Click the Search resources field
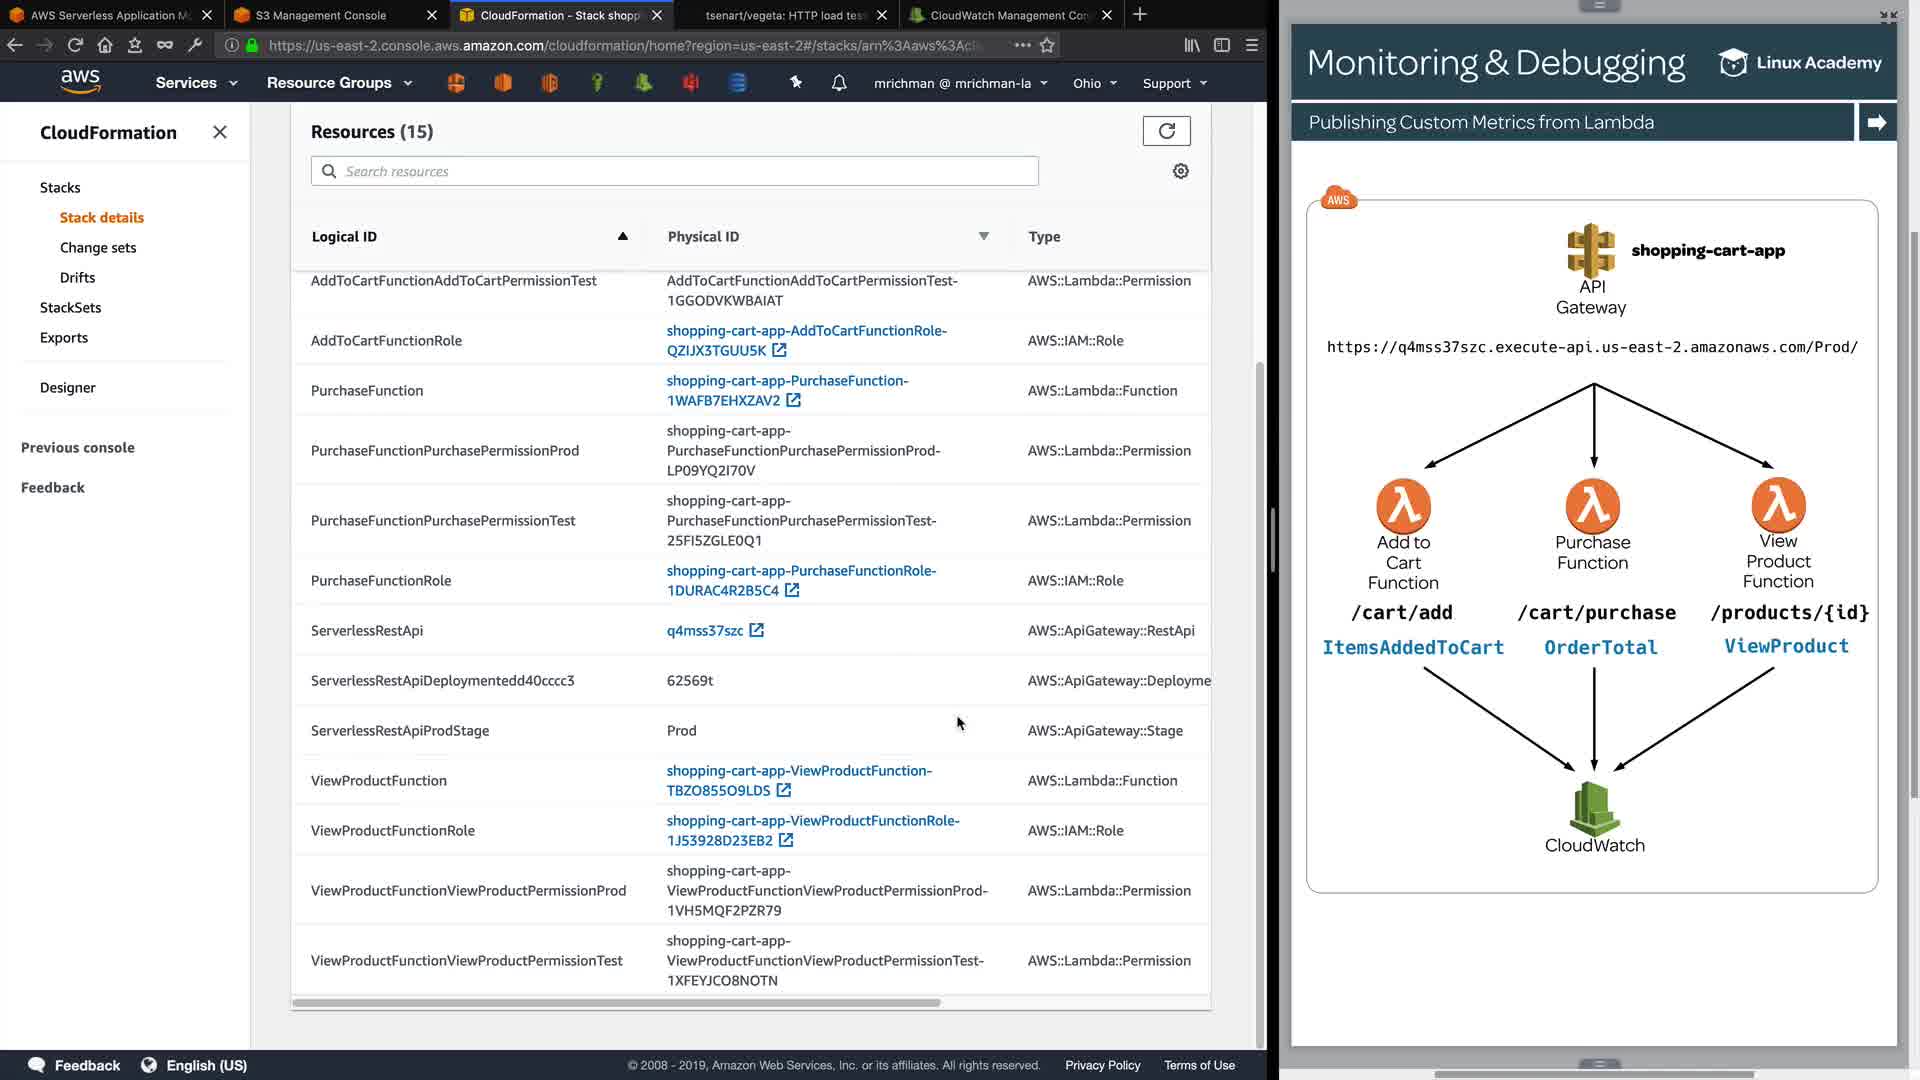The image size is (1920, 1080). tap(675, 172)
